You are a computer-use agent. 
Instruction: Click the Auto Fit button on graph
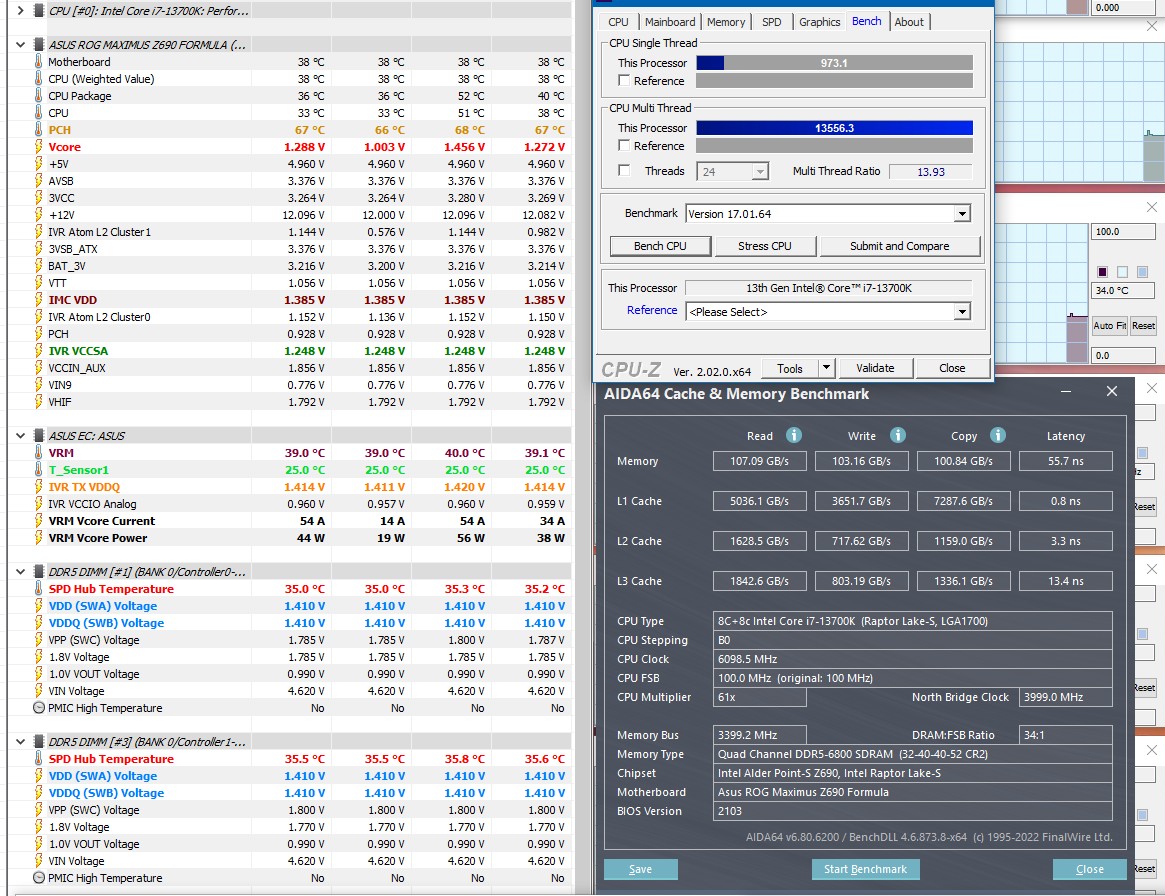1109,325
